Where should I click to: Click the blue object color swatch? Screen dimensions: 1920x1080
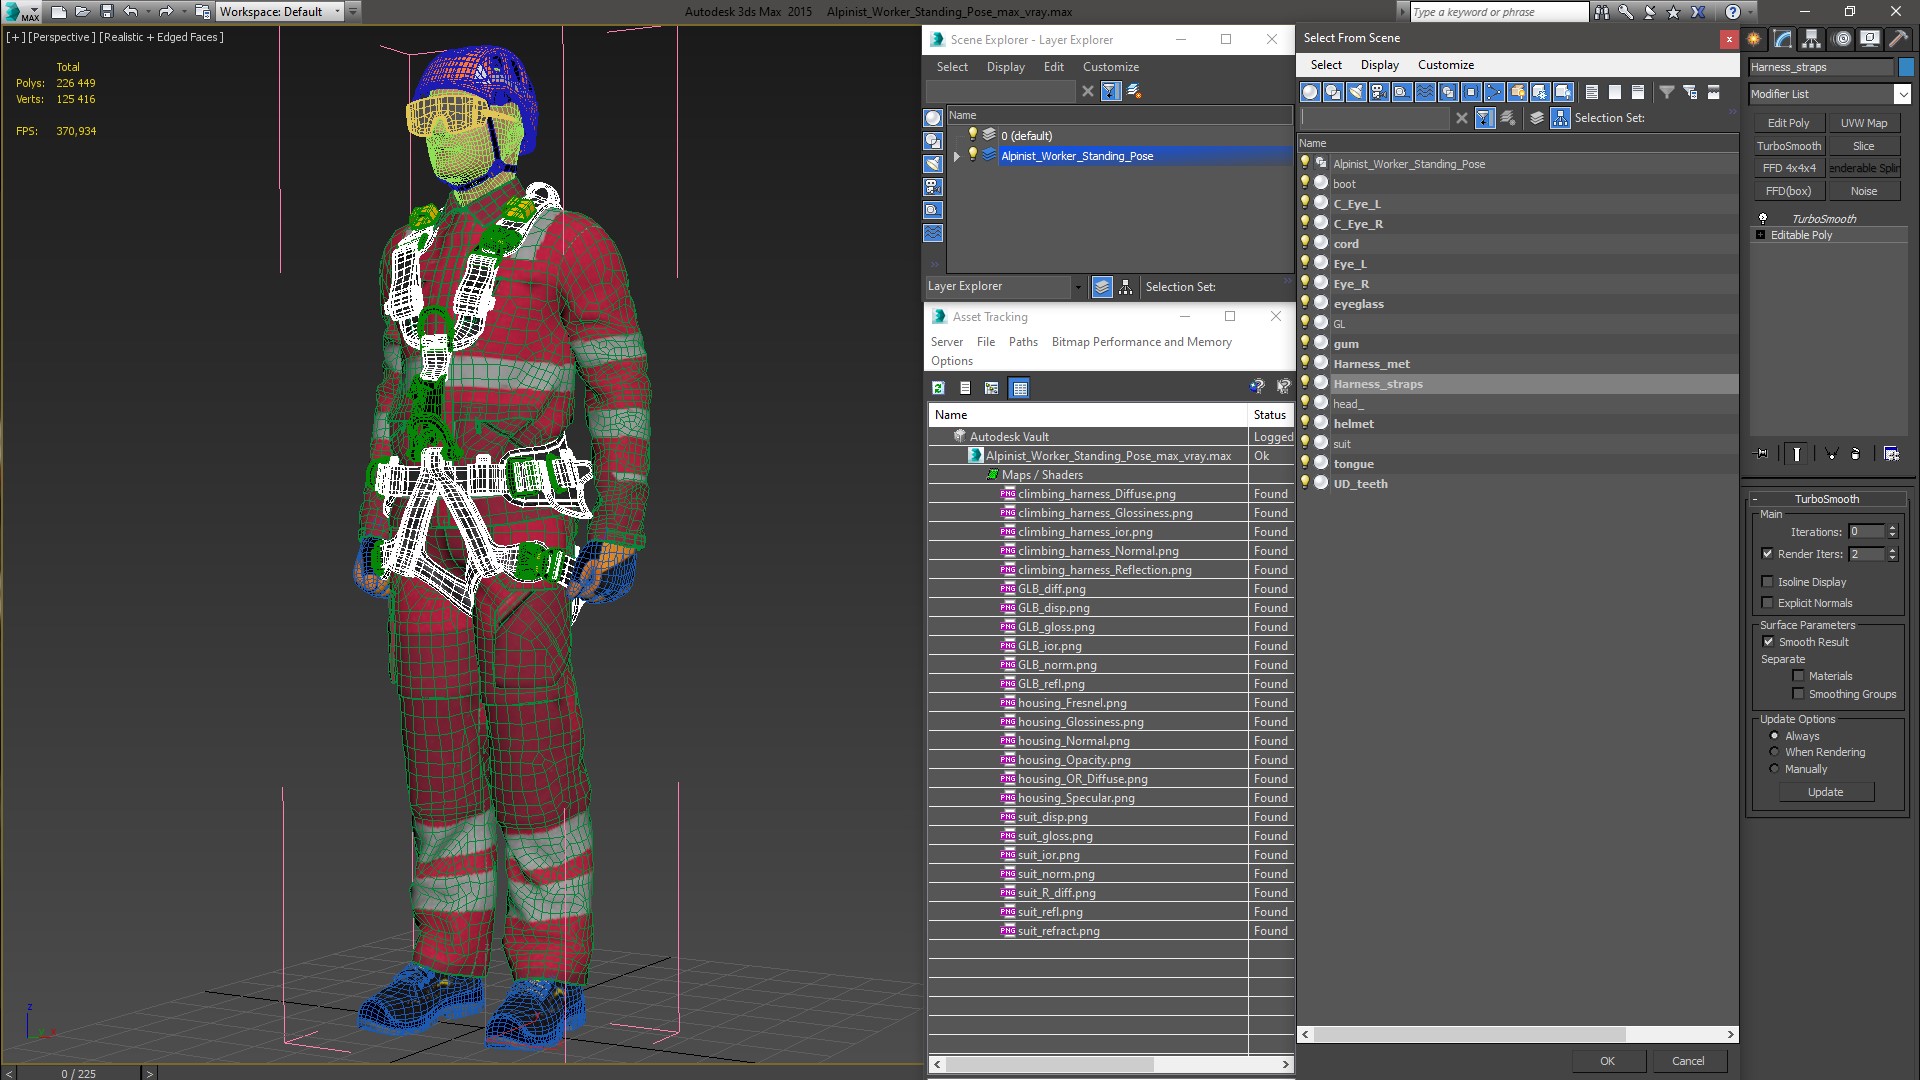click(x=1906, y=67)
